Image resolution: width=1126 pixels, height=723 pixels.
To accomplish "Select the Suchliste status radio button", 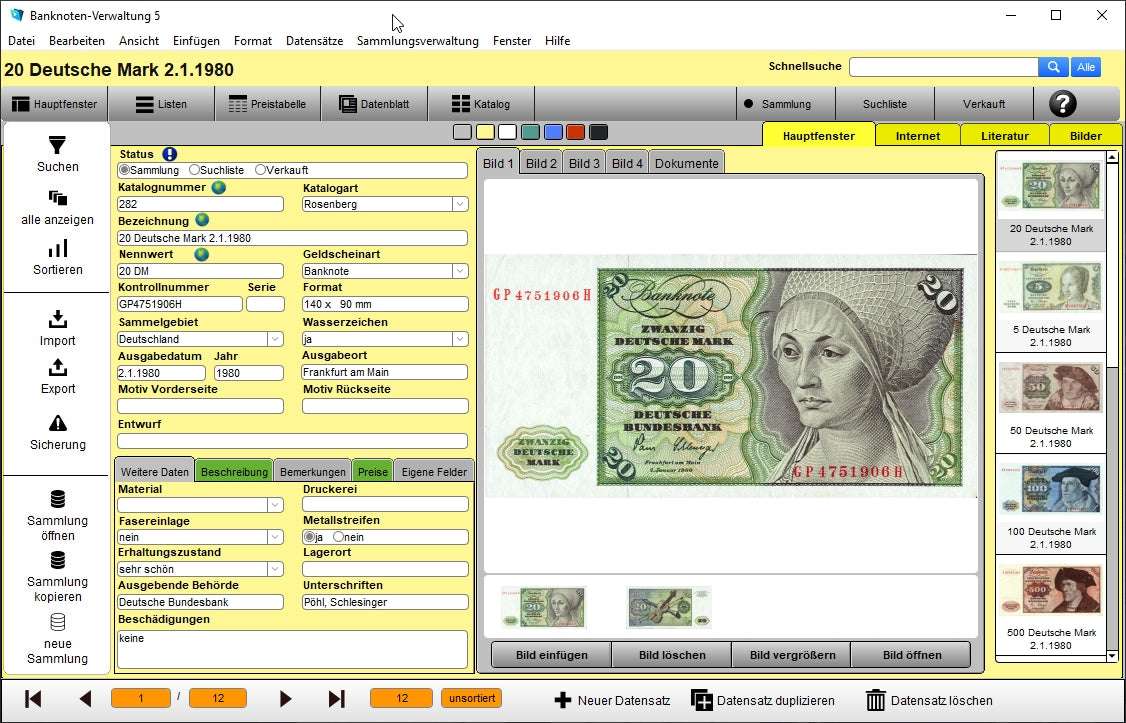I will pyautogui.click(x=194, y=170).
